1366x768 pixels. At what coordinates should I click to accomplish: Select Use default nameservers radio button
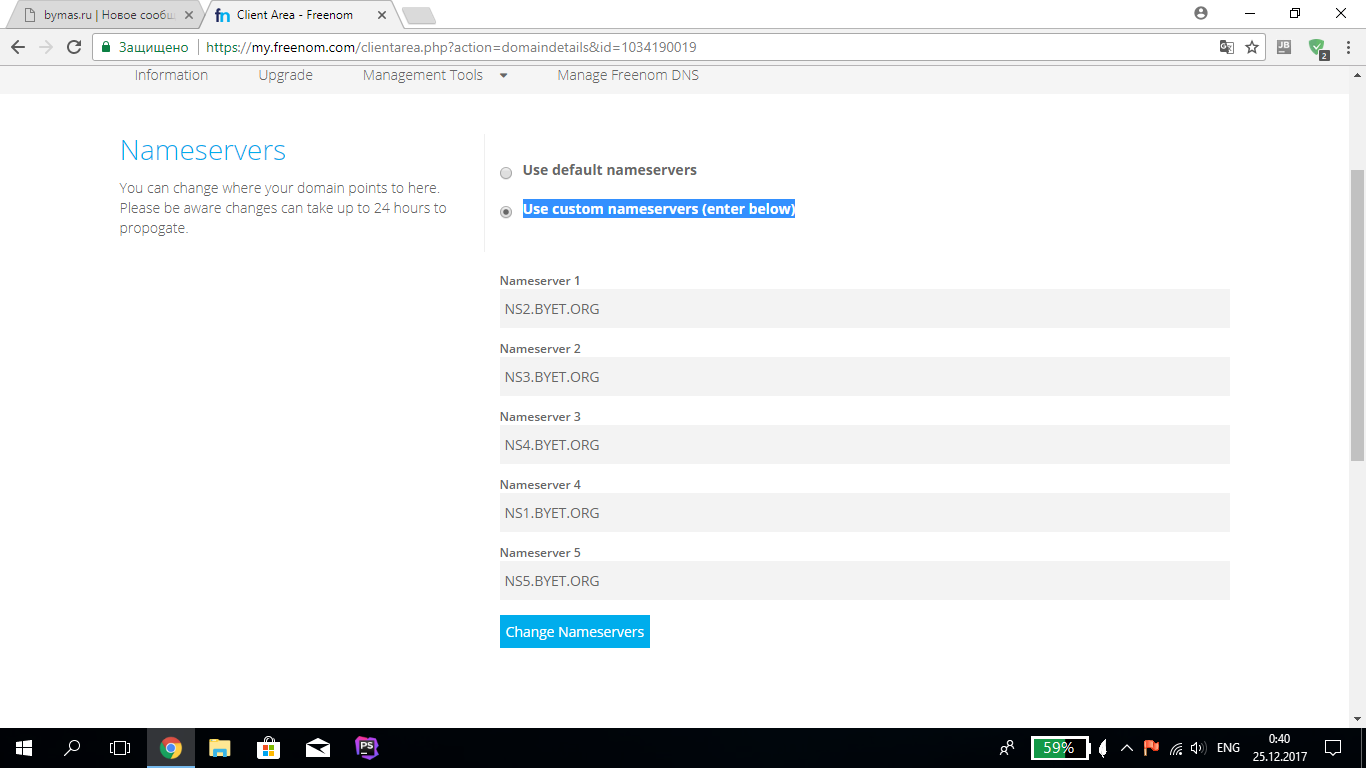[506, 173]
